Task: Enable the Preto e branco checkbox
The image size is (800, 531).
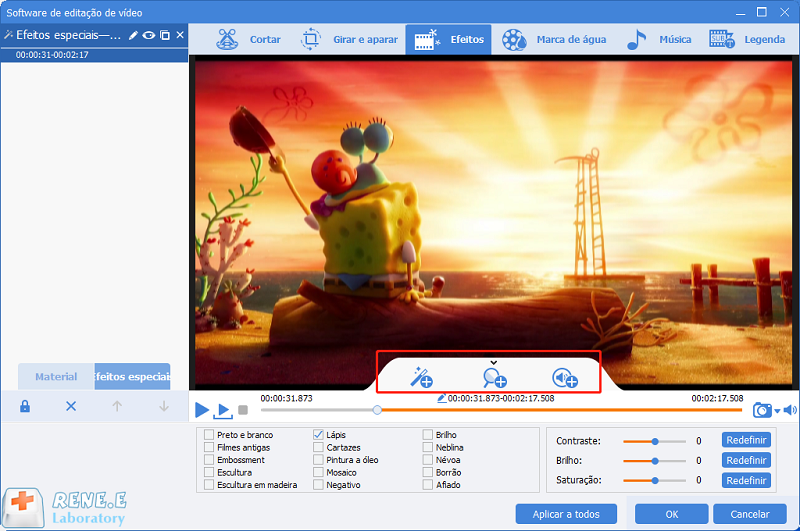Action: point(209,435)
